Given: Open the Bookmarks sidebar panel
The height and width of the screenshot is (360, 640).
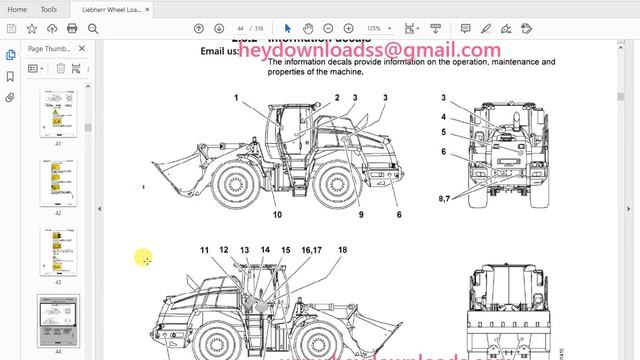Looking at the screenshot, I should (x=11, y=76).
